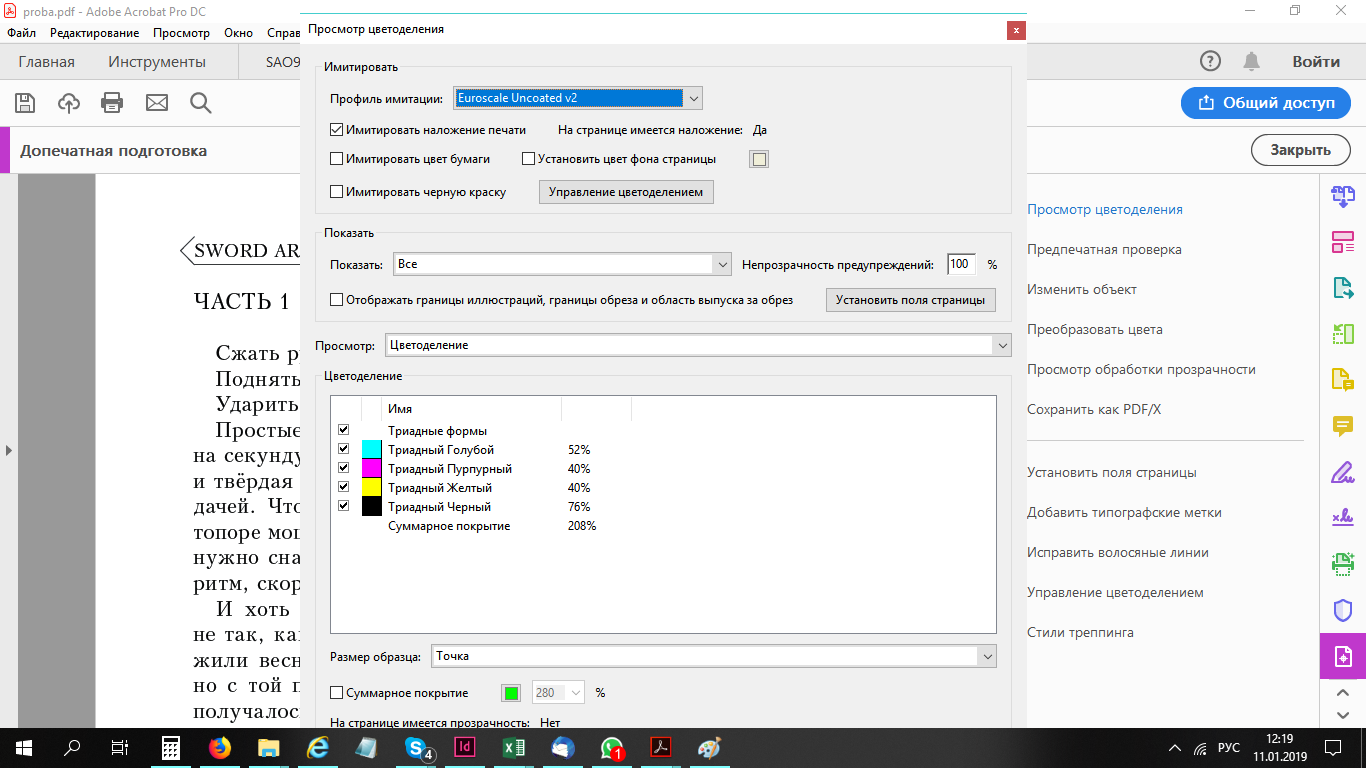Open the Файл menu
This screenshot has width=1366, height=768.
tap(21, 33)
